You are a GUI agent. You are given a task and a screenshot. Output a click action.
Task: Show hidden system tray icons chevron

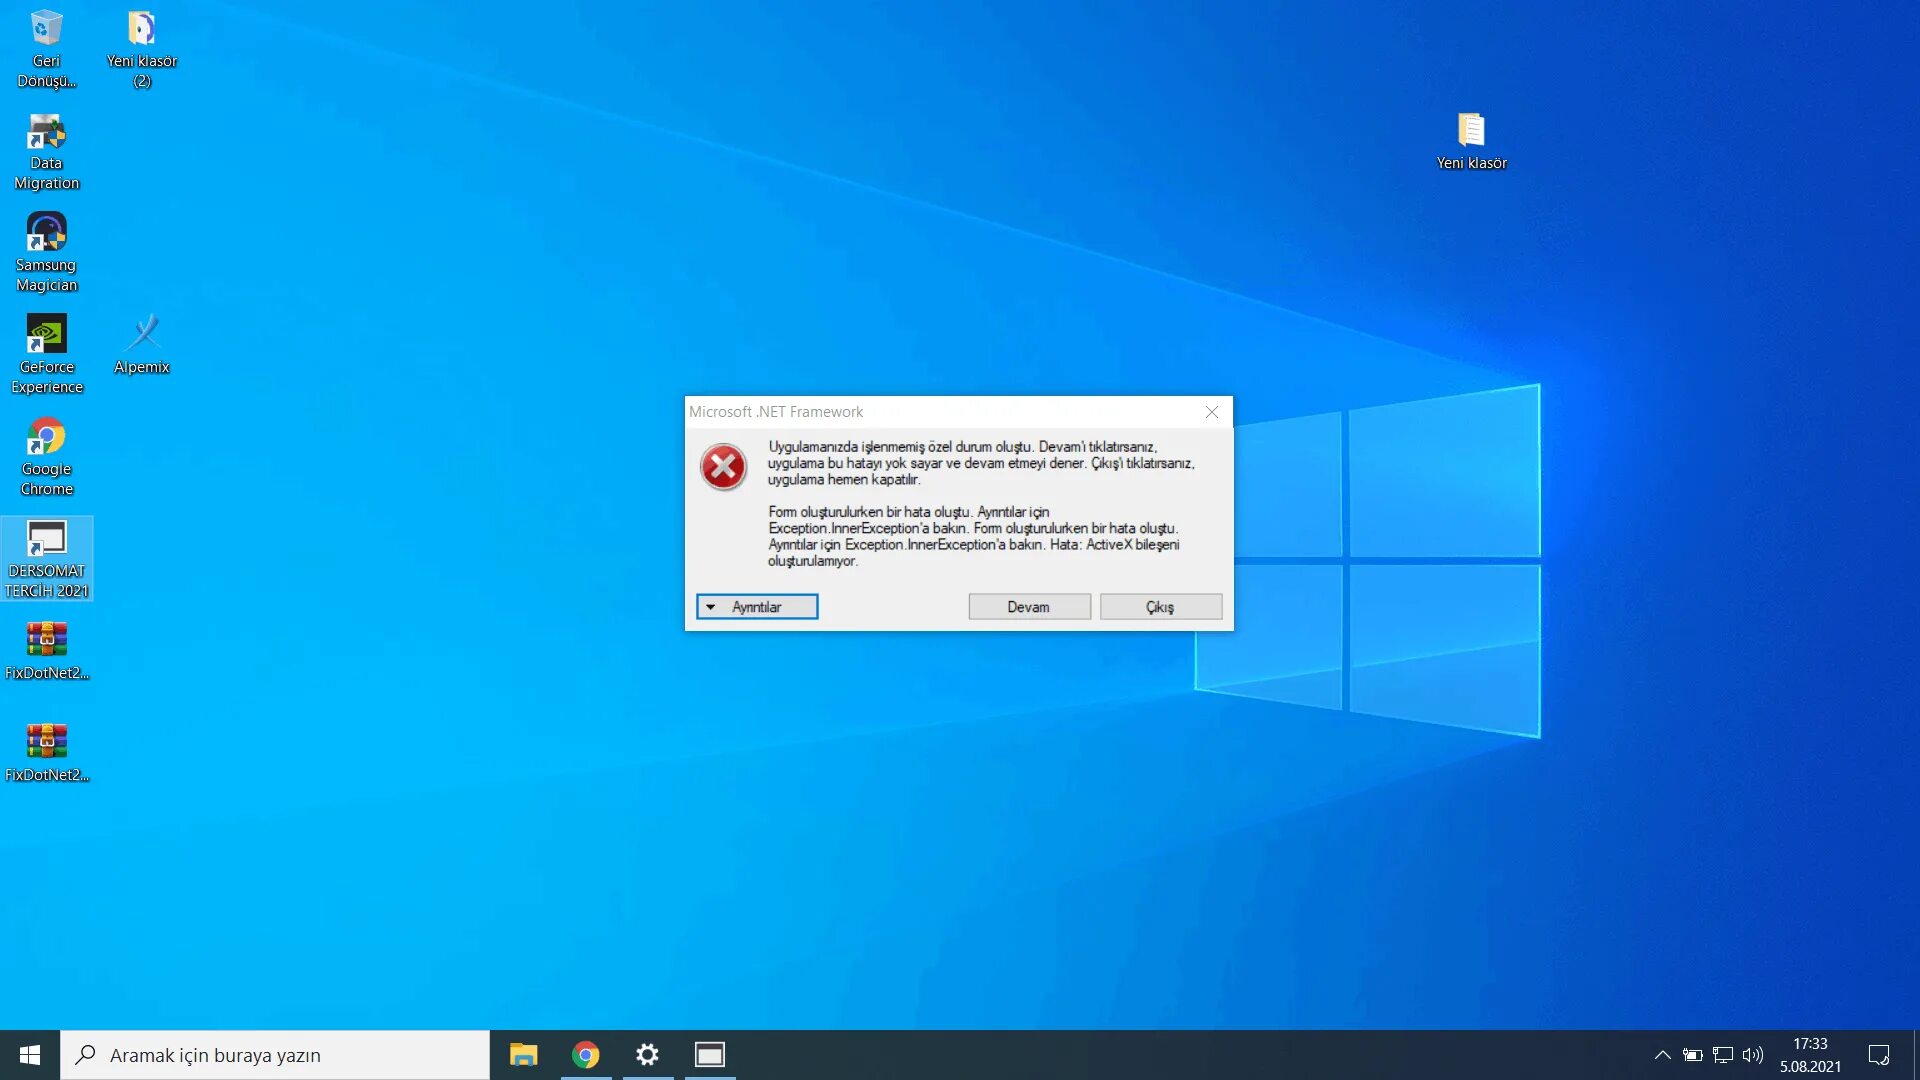point(1662,1055)
